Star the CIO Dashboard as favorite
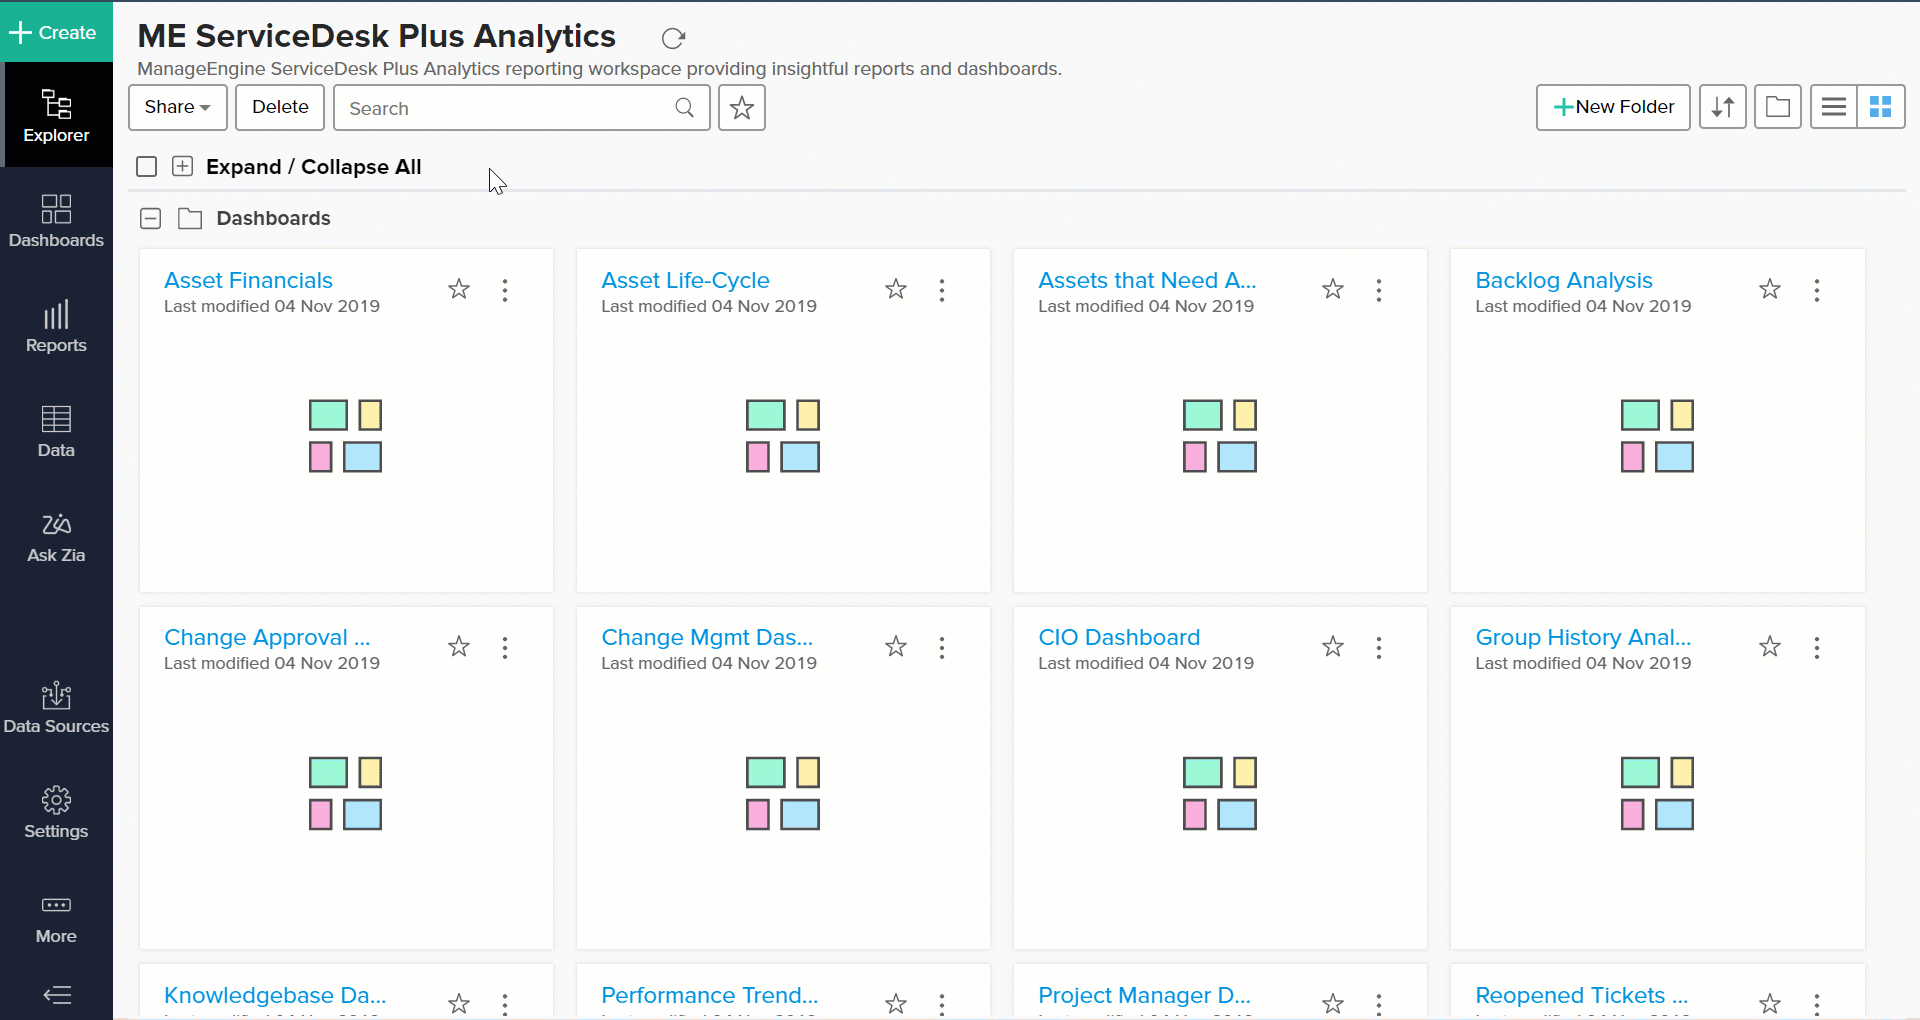This screenshot has width=1920, height=1020. coord(1333,647)
